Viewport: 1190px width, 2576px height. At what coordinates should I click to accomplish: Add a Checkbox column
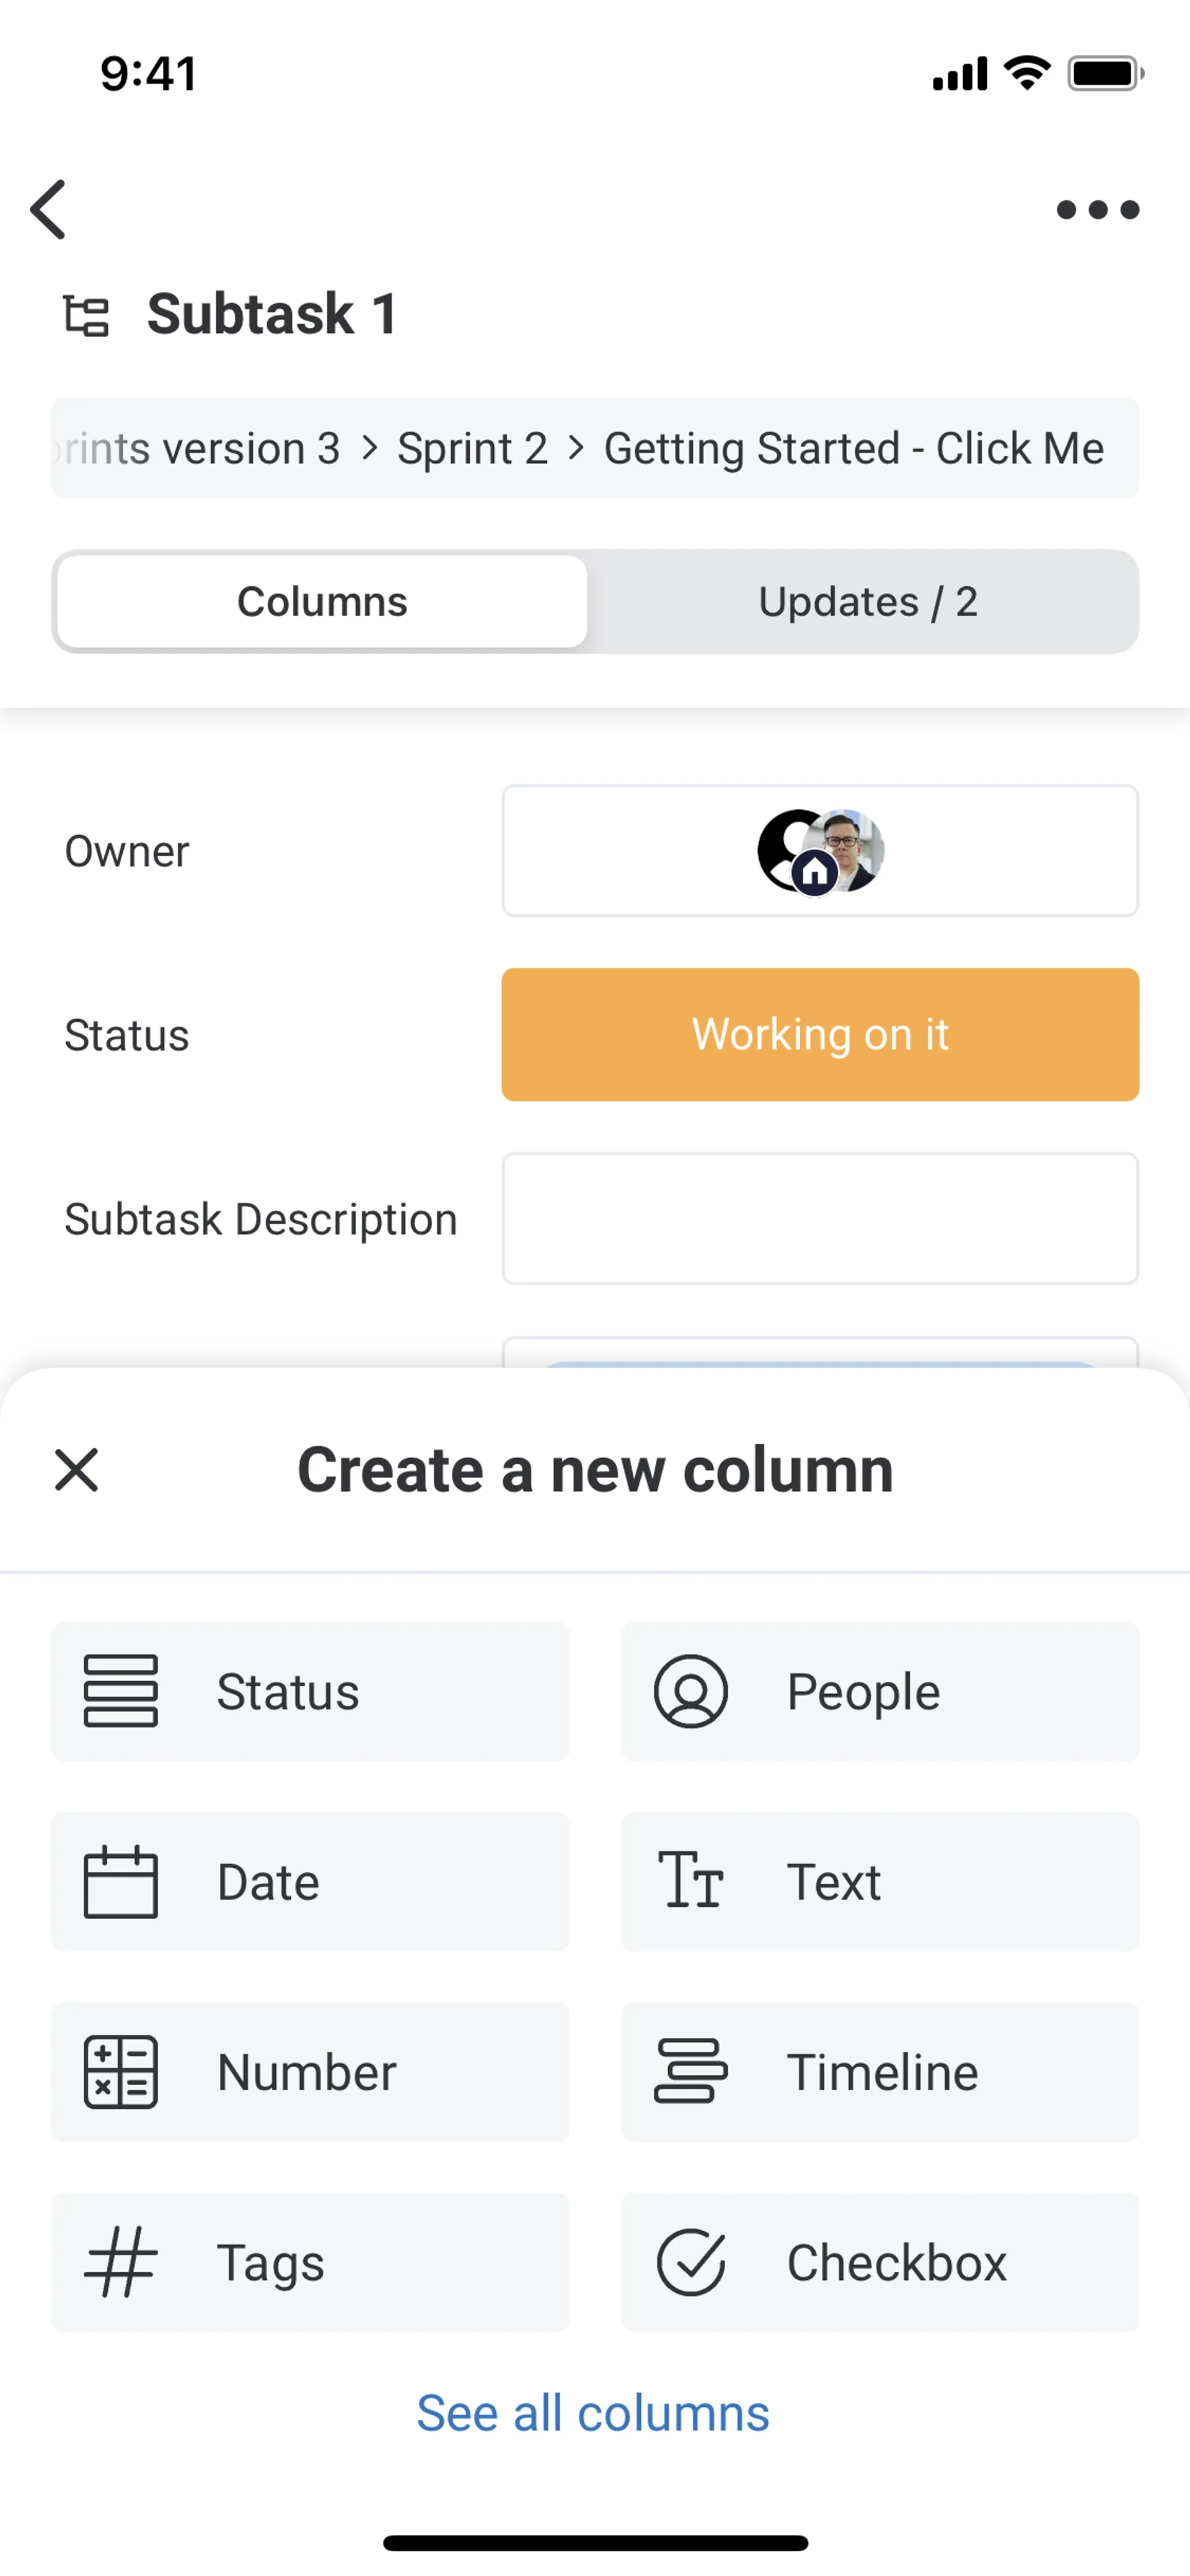(880, 2262)
